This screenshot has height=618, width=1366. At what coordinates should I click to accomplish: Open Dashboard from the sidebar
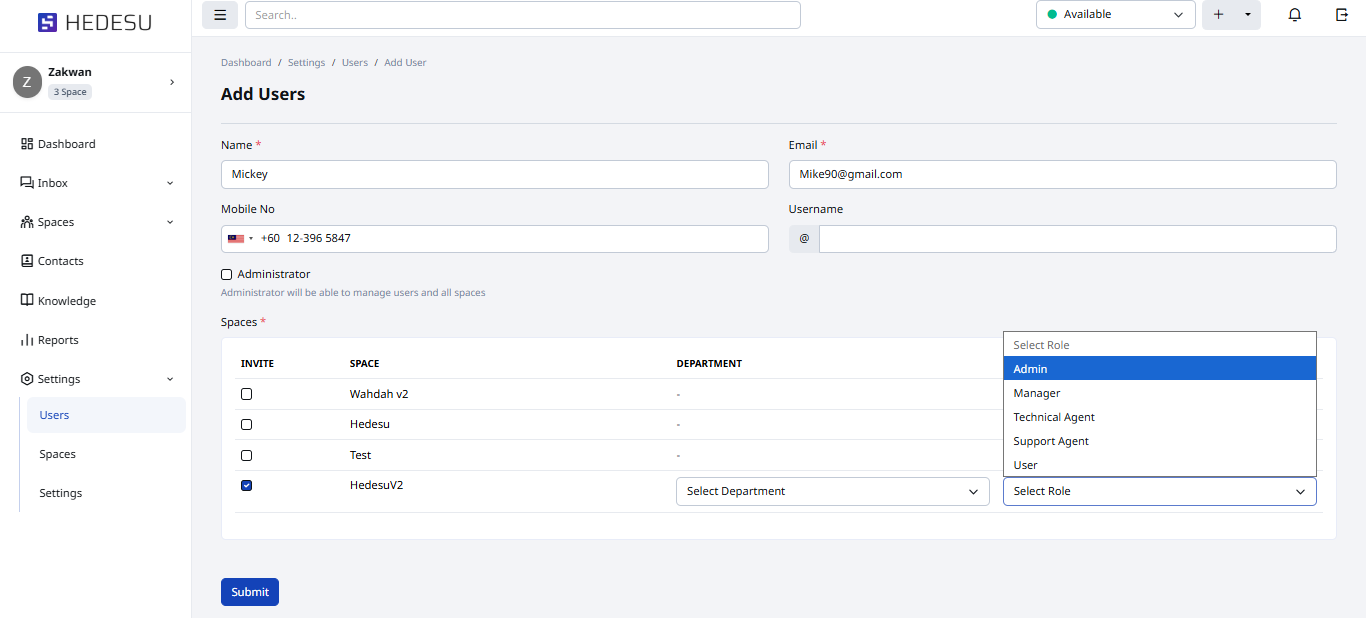click(66, 144)
